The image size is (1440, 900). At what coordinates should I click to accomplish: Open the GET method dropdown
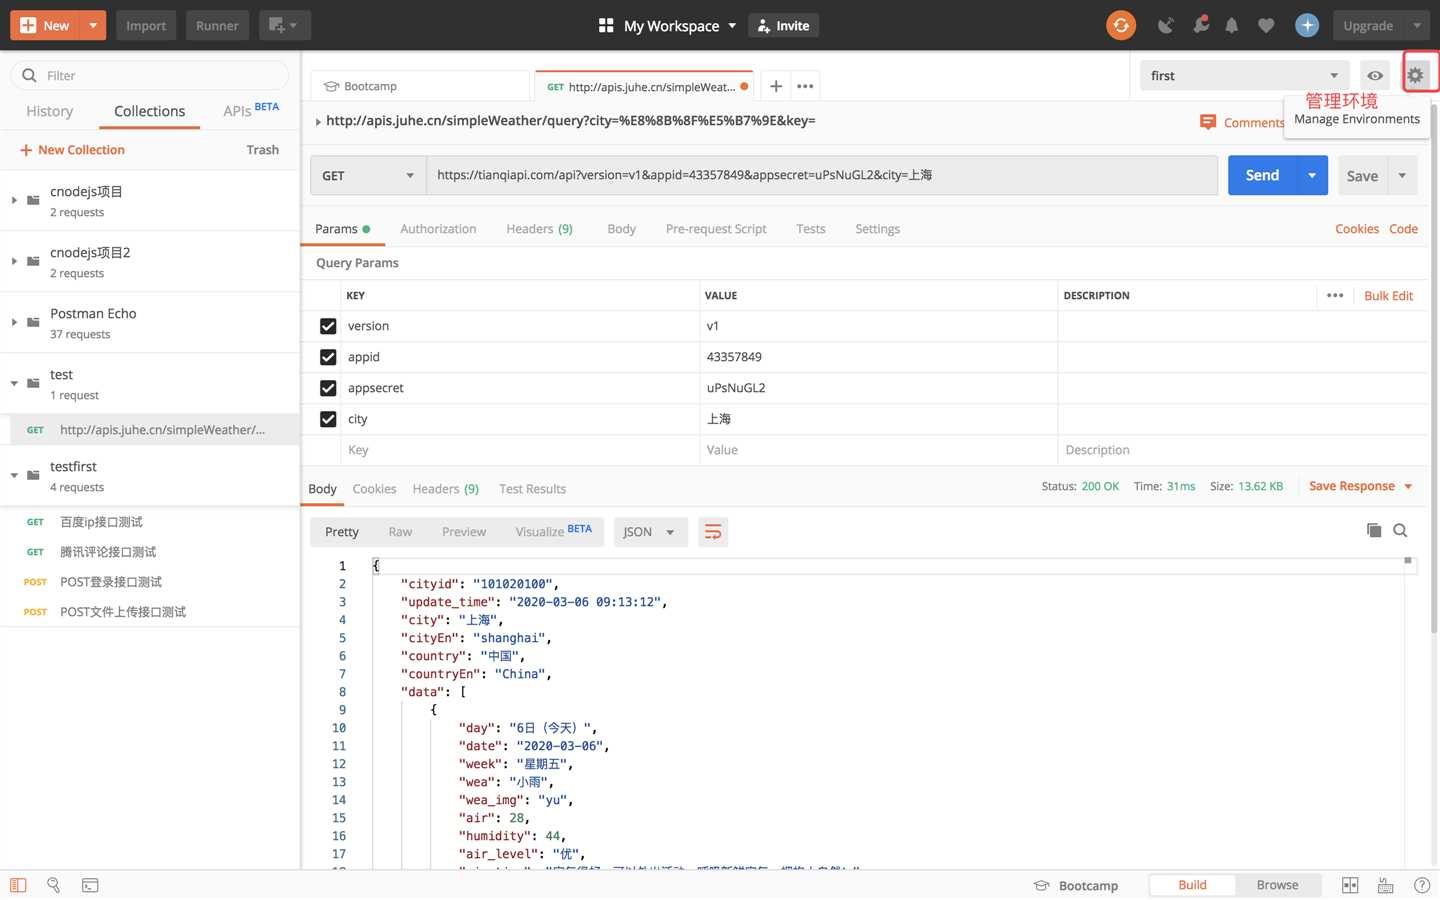(368, 175)
